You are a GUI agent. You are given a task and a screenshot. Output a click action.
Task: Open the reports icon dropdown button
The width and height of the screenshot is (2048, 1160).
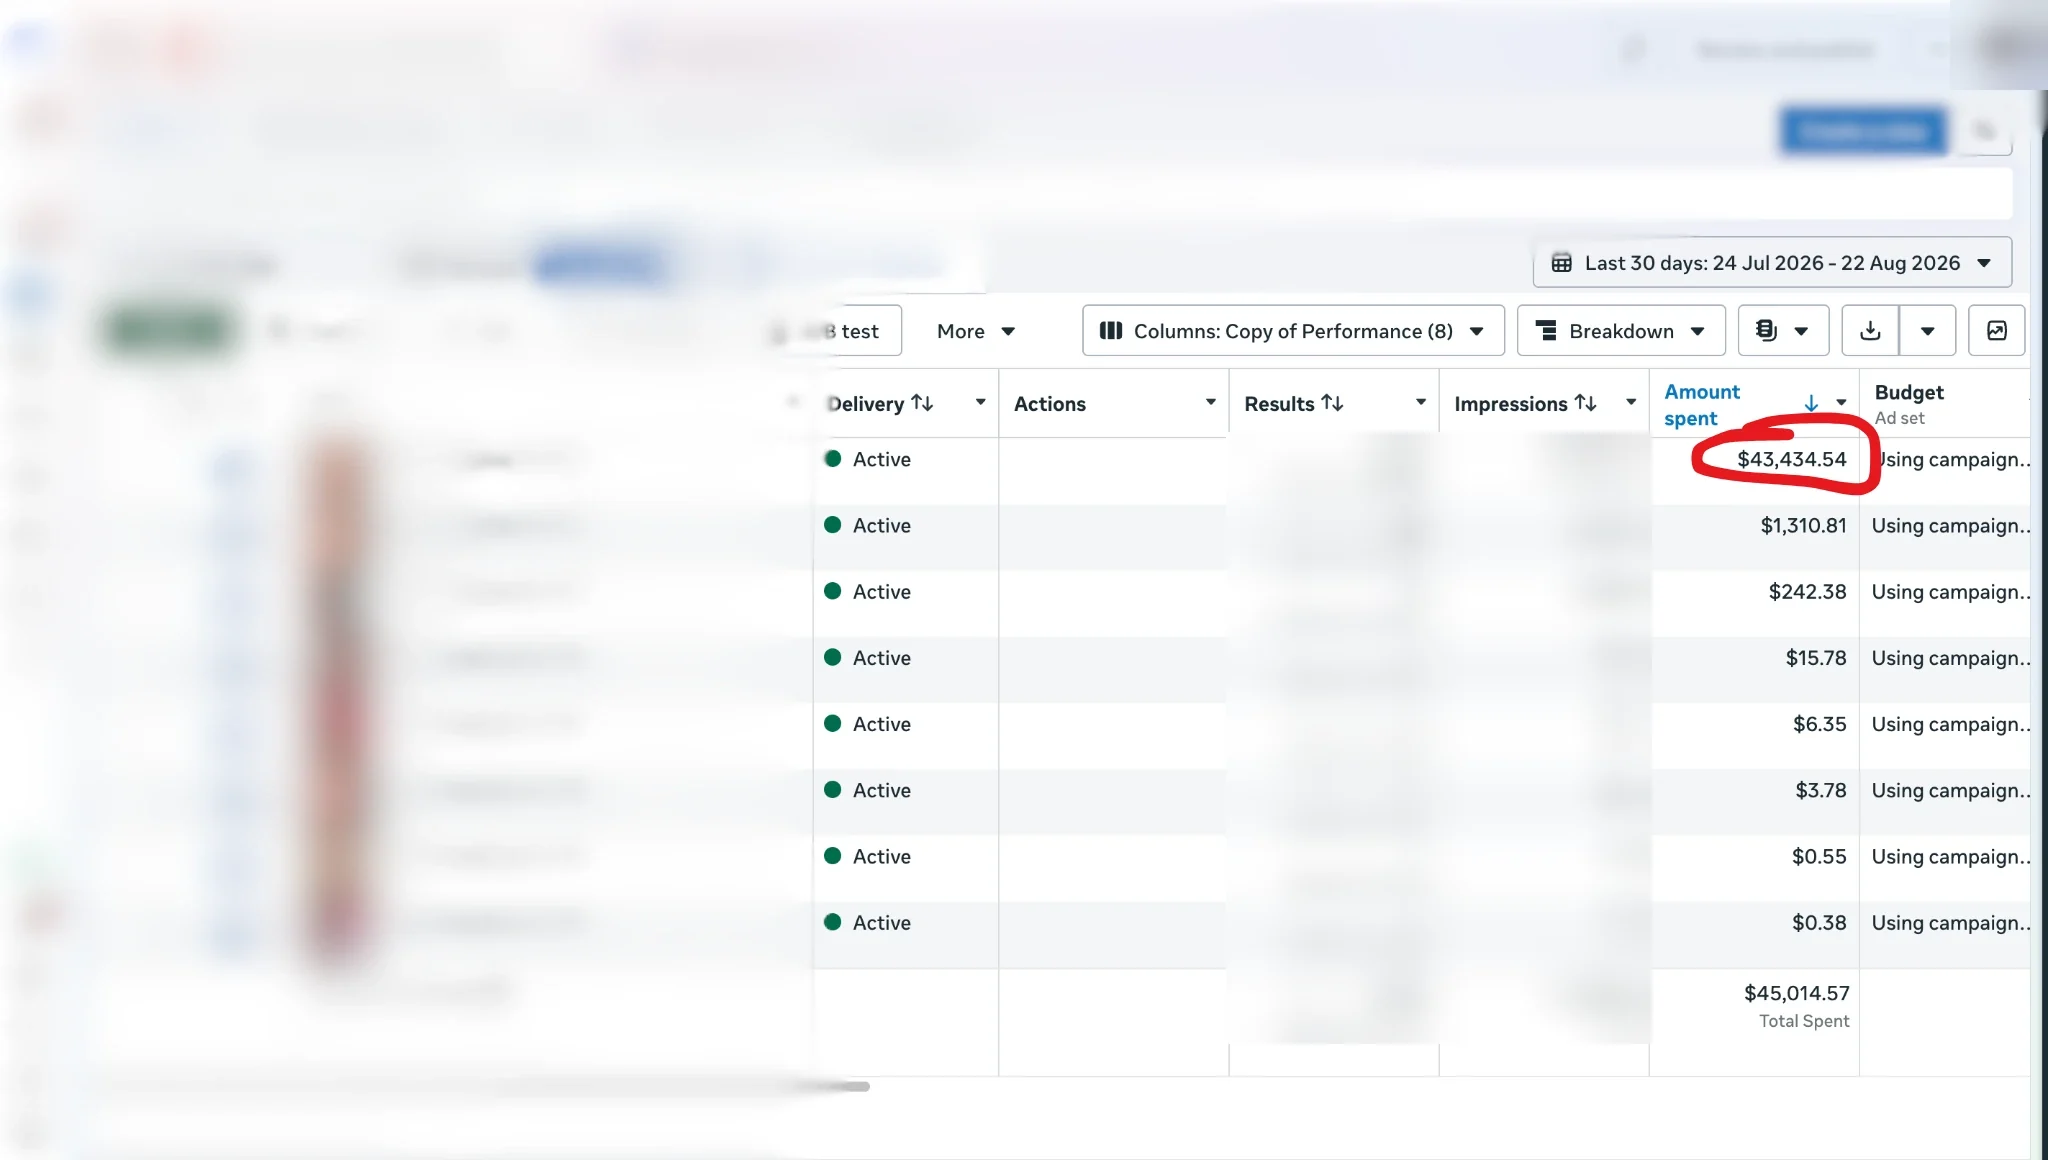tap(1783, 331)
